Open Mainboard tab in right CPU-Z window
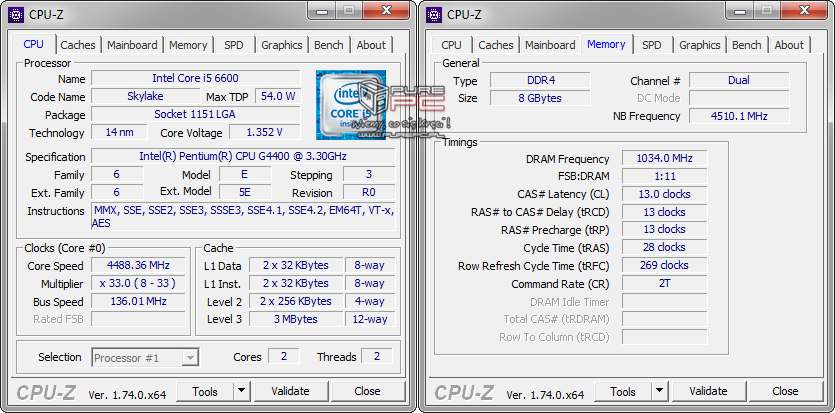This screenshot has width=835, height=413. [x=550, y=45]
